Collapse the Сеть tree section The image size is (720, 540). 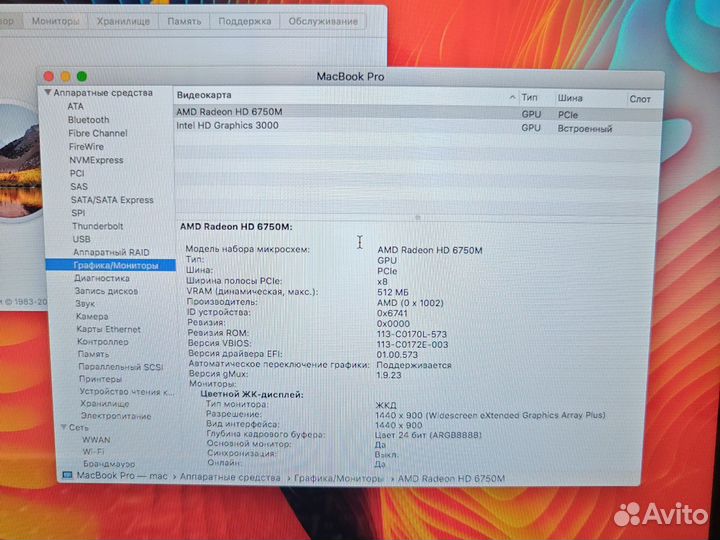(64, 427)
